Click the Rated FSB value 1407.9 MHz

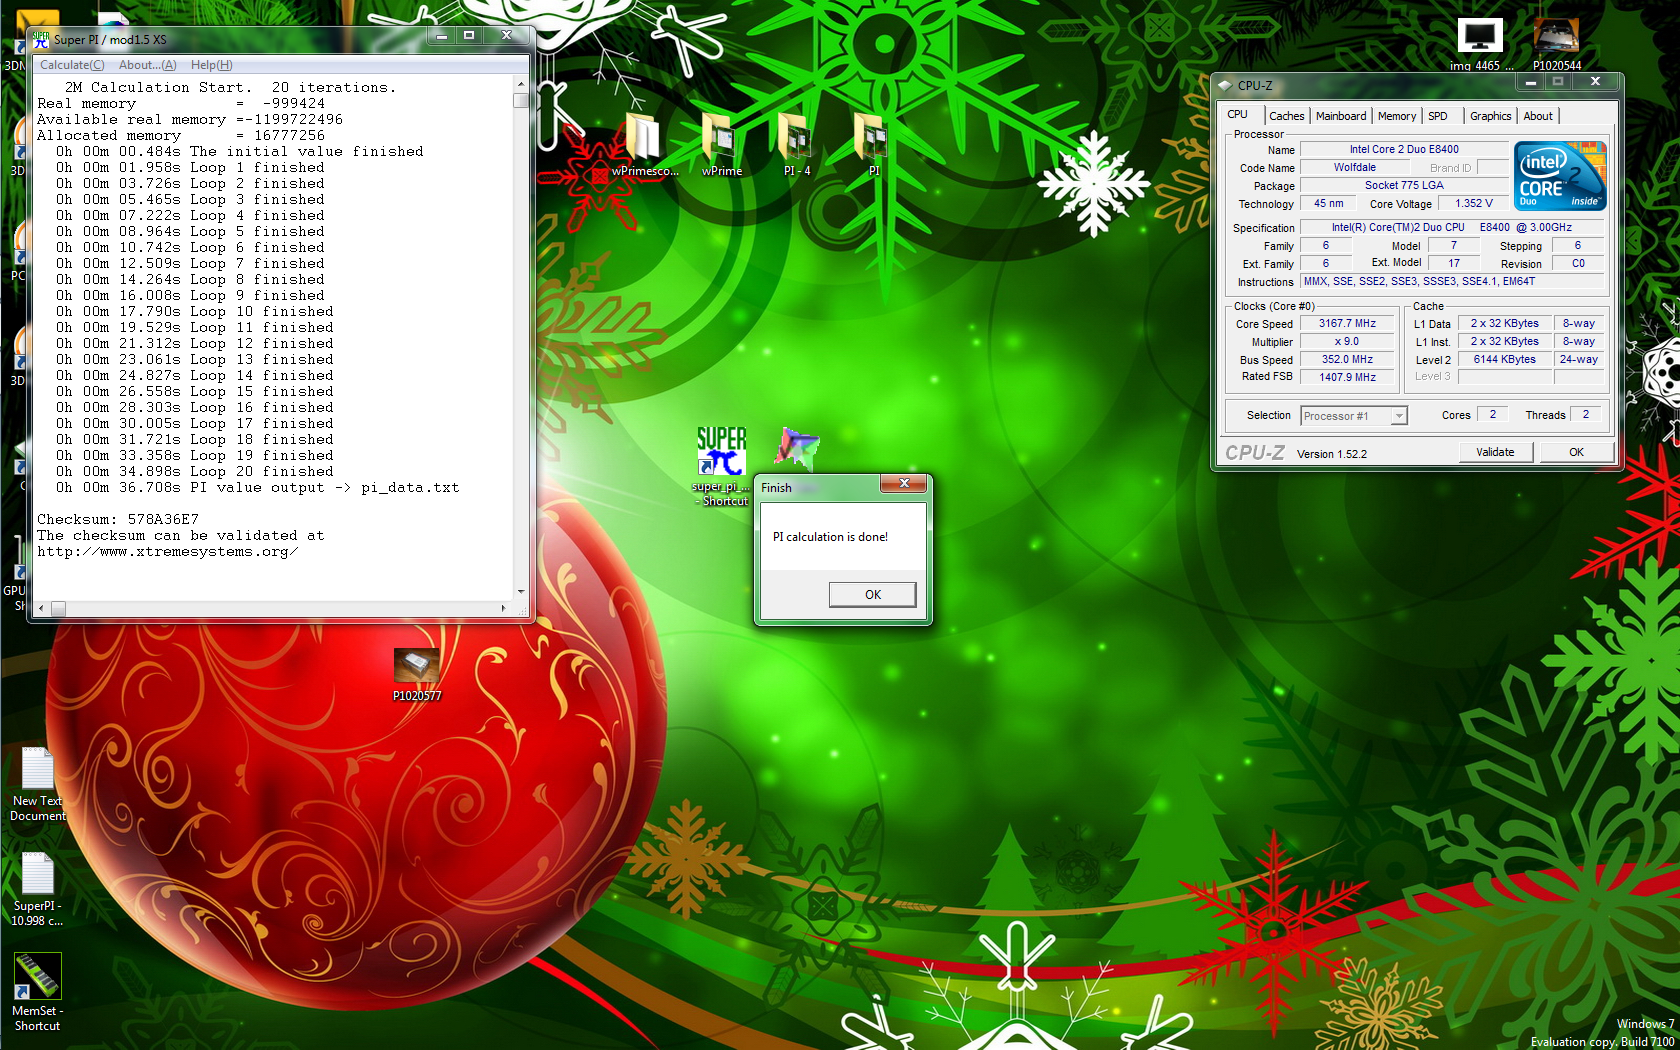(1347, 377)
